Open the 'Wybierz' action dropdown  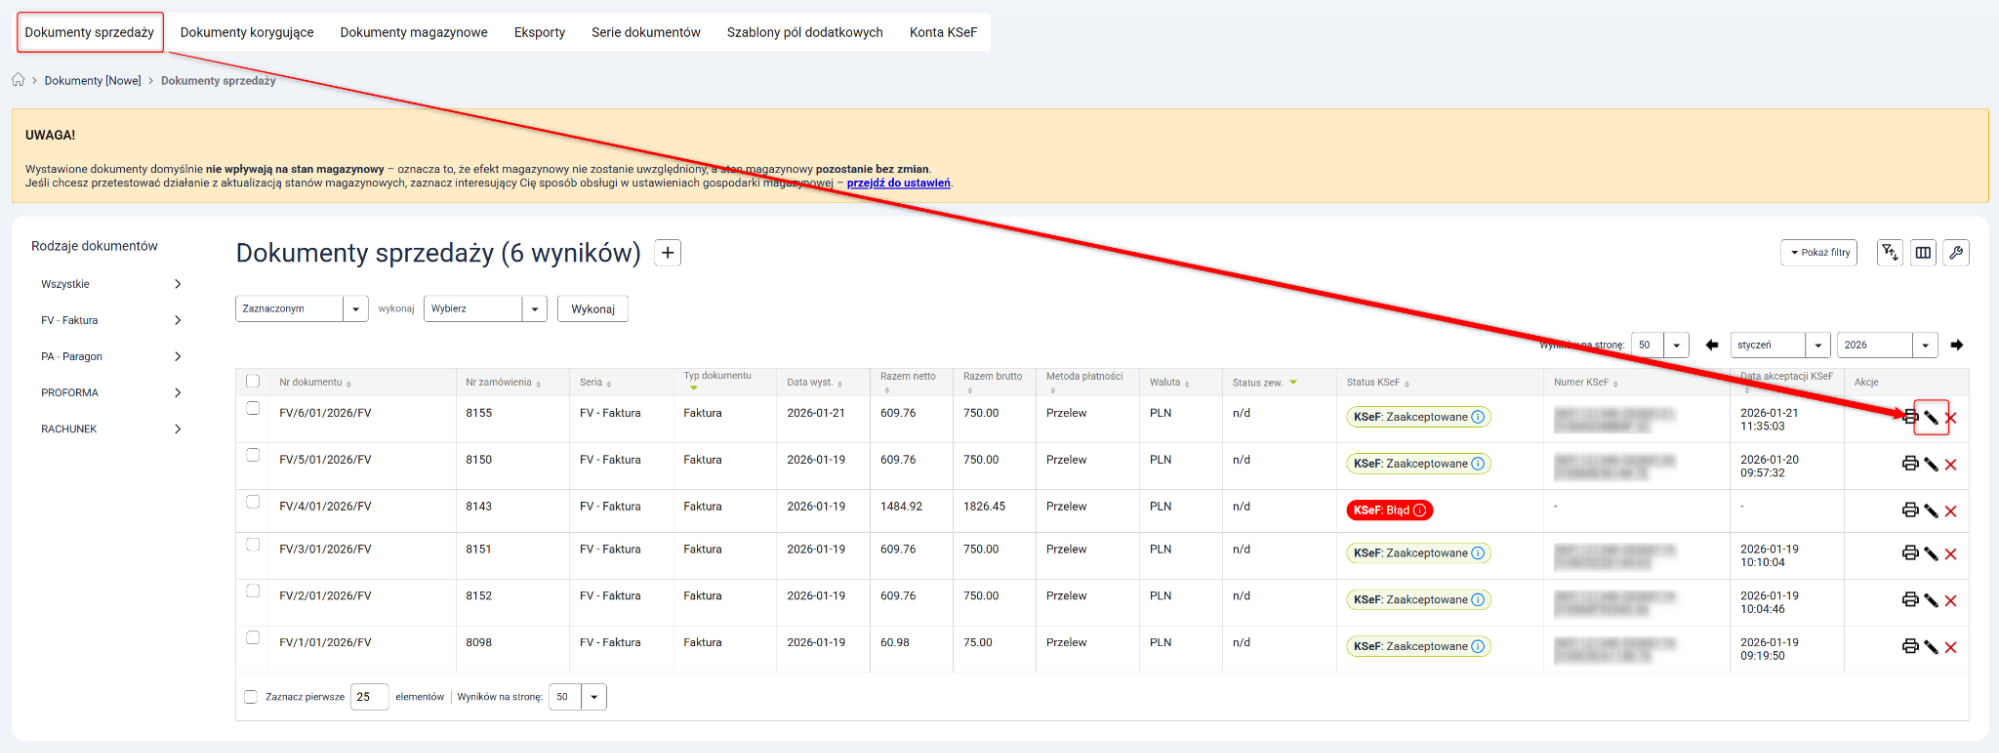[485, 309]
